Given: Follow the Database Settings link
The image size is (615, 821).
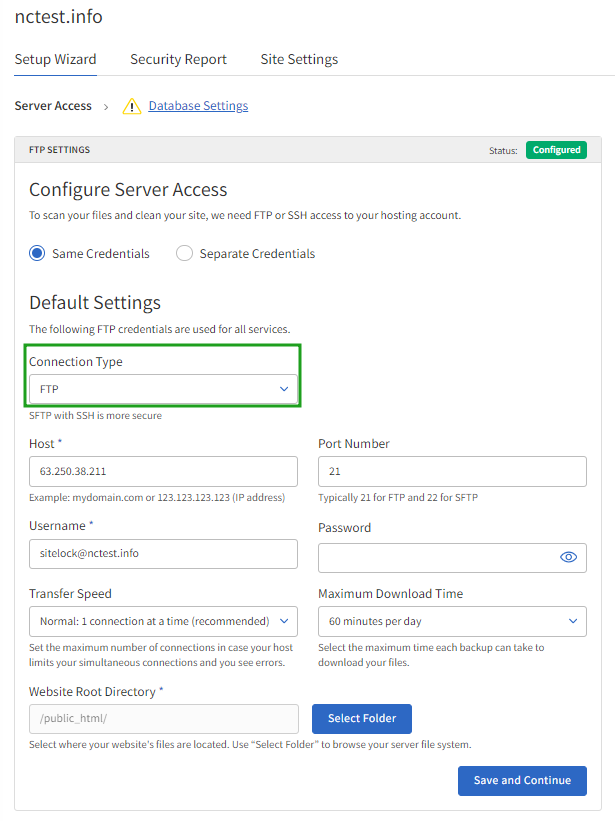Looking at the screenshot, I should click(198, 106).
